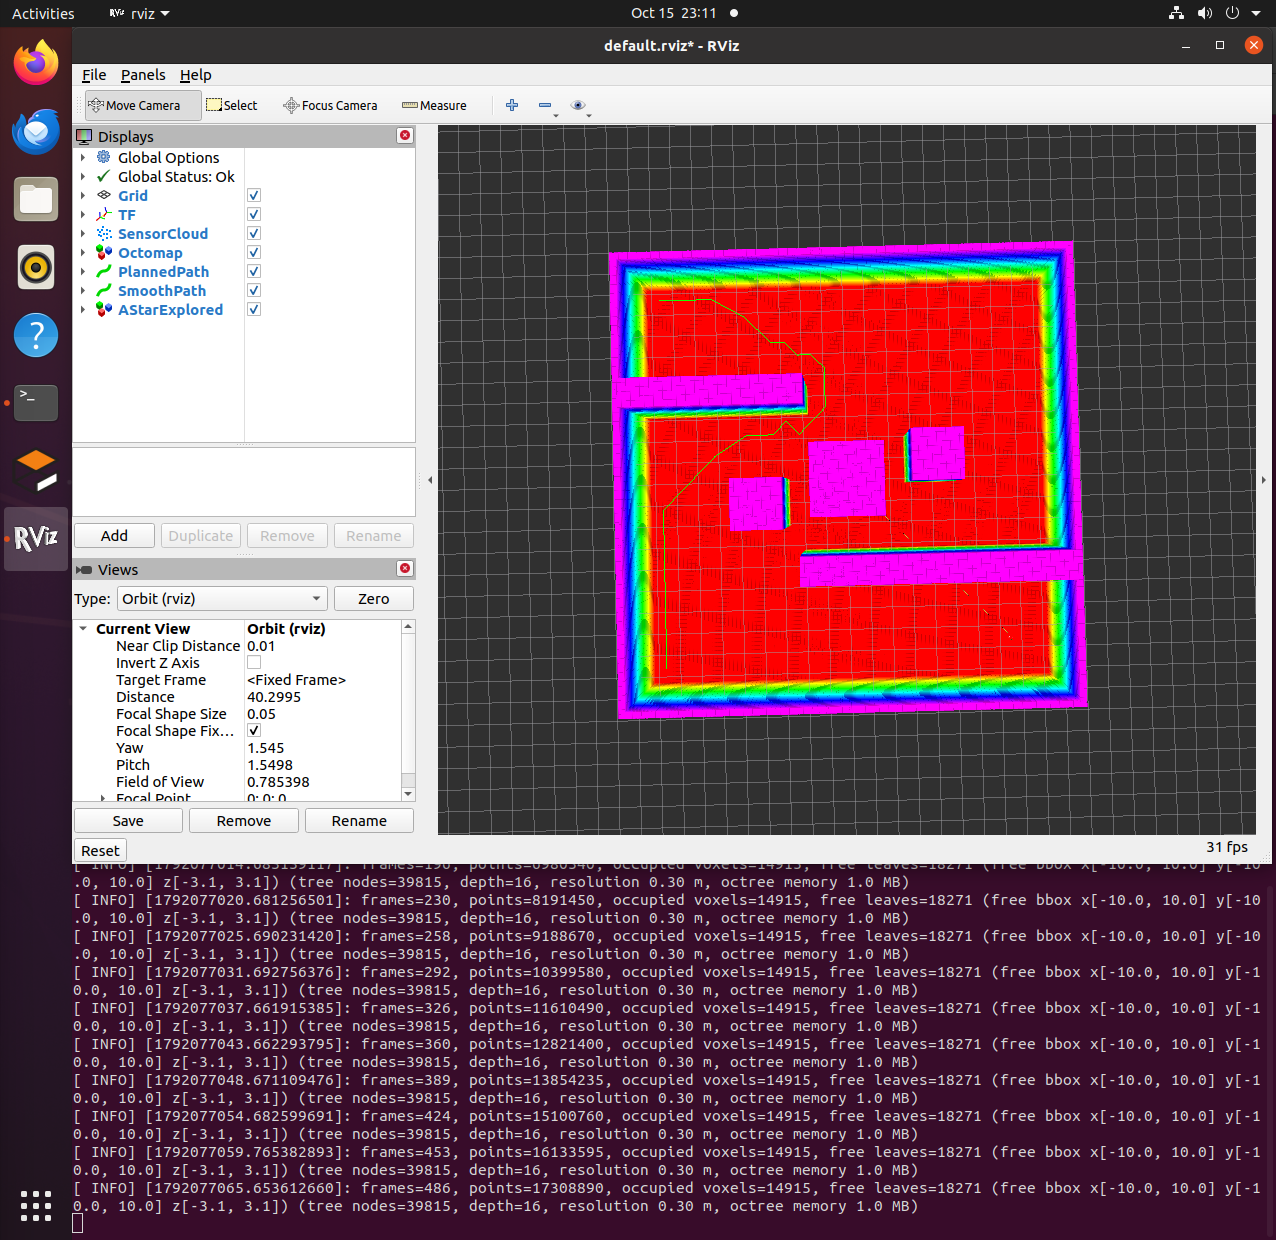This screenshot has width=1276, height=1240.
Task: Show Applications grid in the dock
Action: pyautogui.click(x=36, y=1205)
